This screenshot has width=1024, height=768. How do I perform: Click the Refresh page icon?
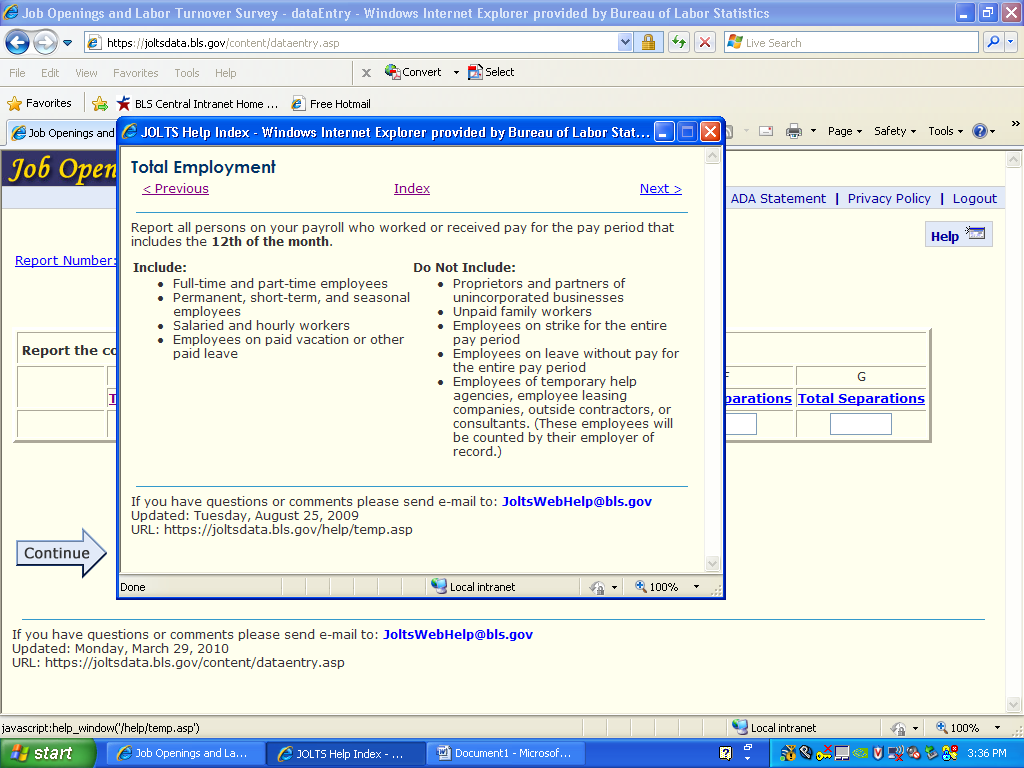679,43
